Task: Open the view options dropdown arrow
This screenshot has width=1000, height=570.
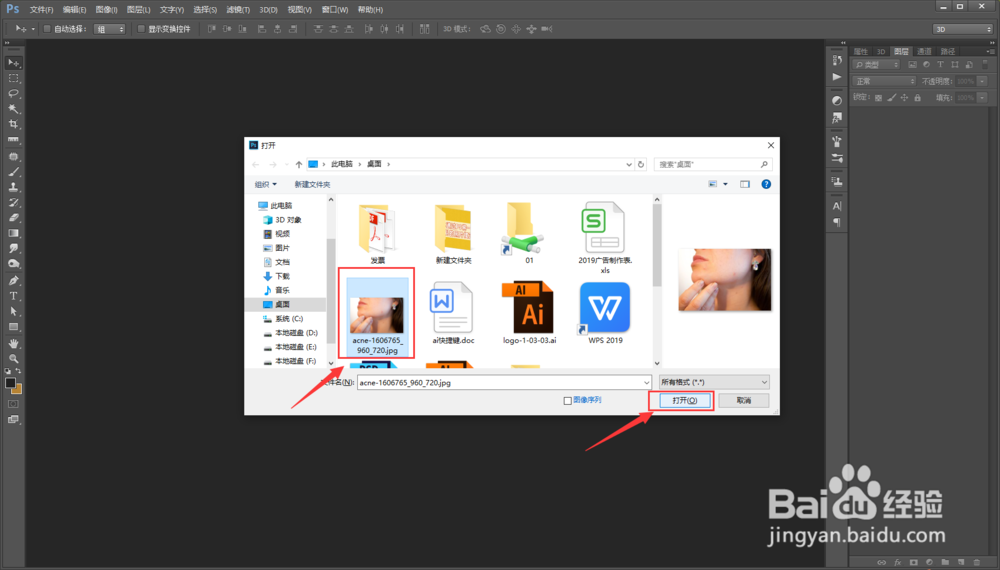Action: [x=725, y=184]
